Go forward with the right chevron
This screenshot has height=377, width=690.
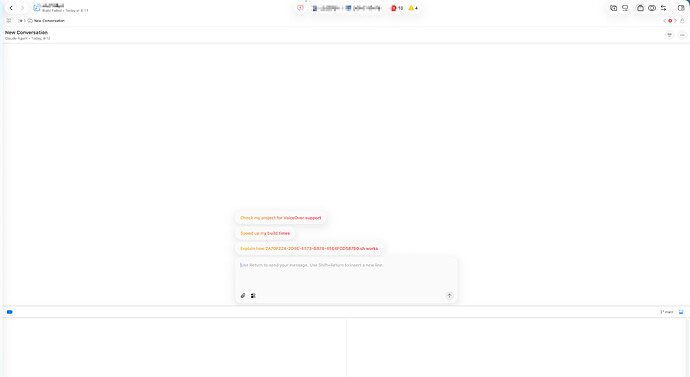click(22, 8)
